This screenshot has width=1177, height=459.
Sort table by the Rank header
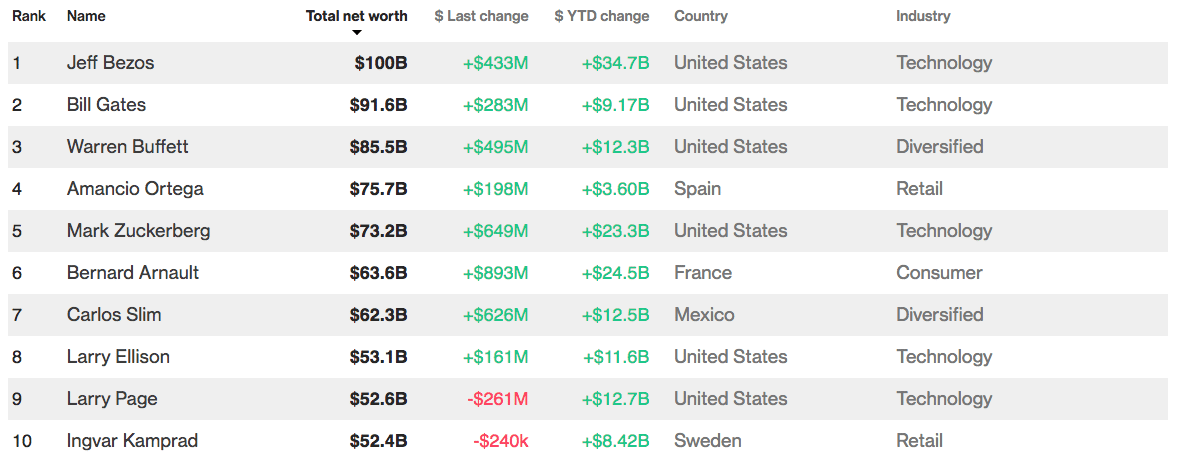coord(29,16)
